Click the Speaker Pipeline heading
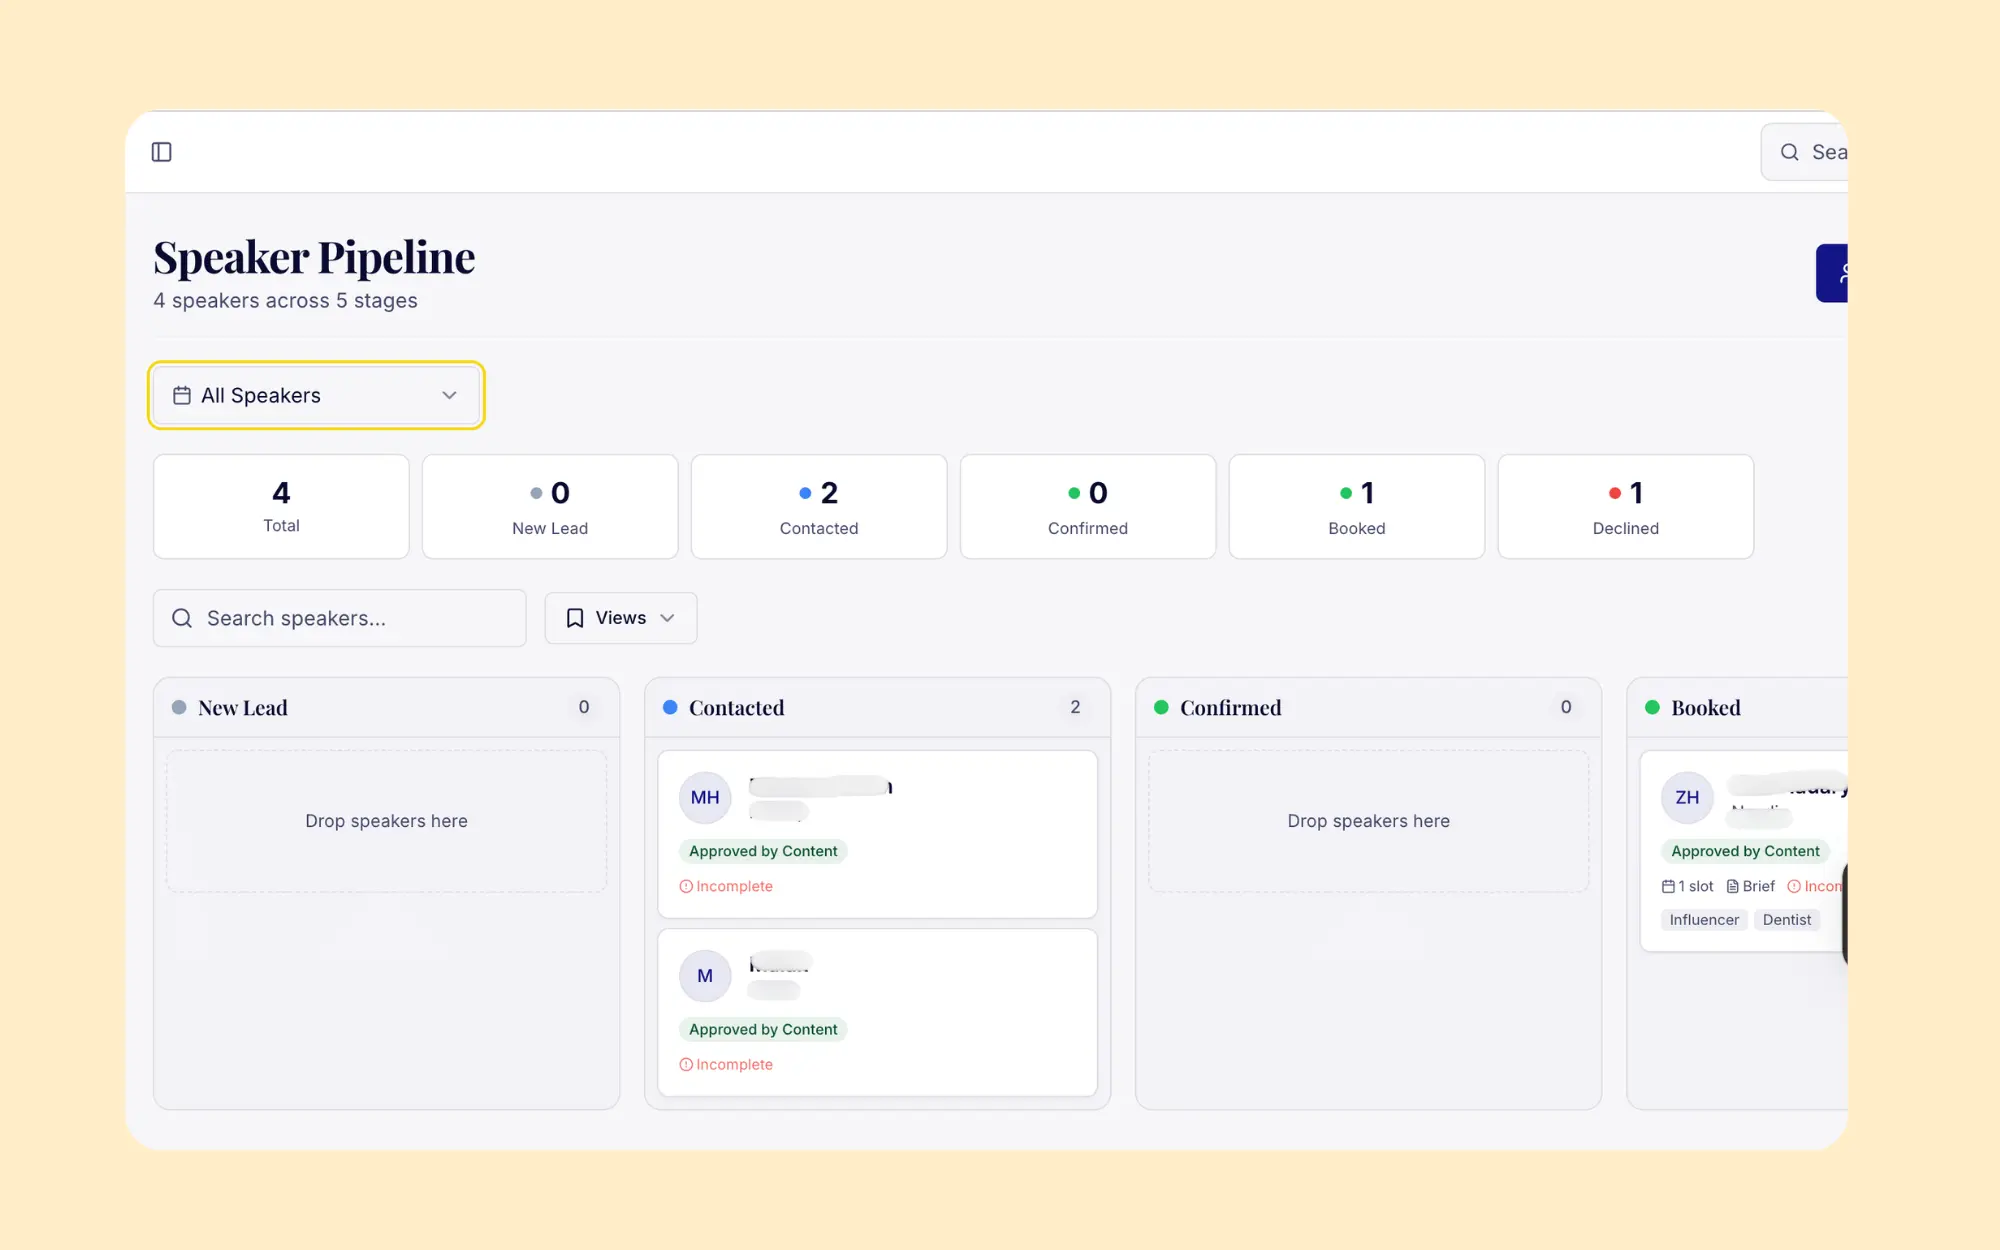Viewport: 2000px width, 1250px height. [x=314, y=257]
